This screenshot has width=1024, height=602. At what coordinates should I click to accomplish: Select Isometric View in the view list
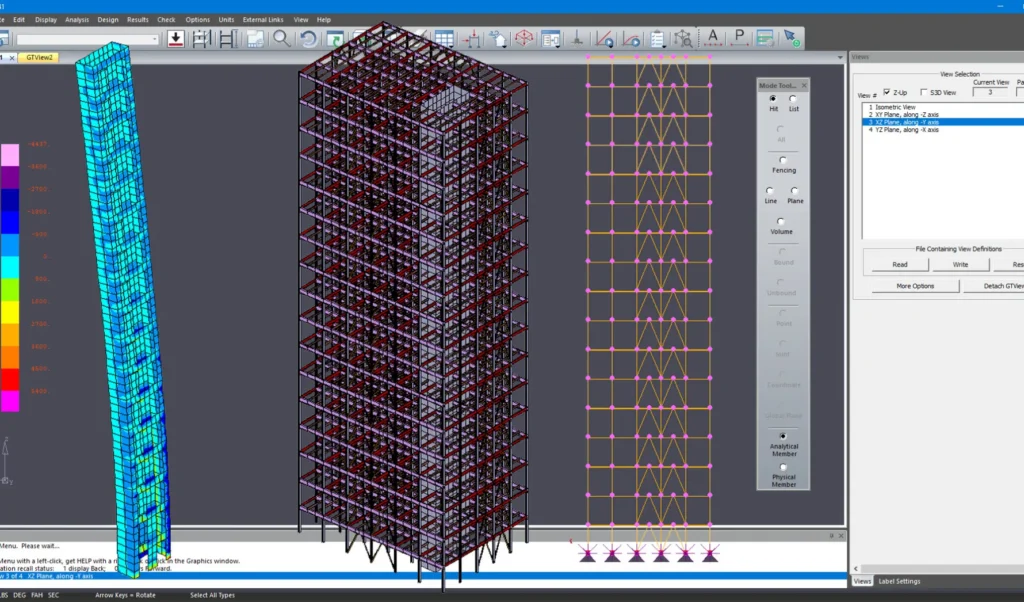pyautogui.click(x=892, y=107)
